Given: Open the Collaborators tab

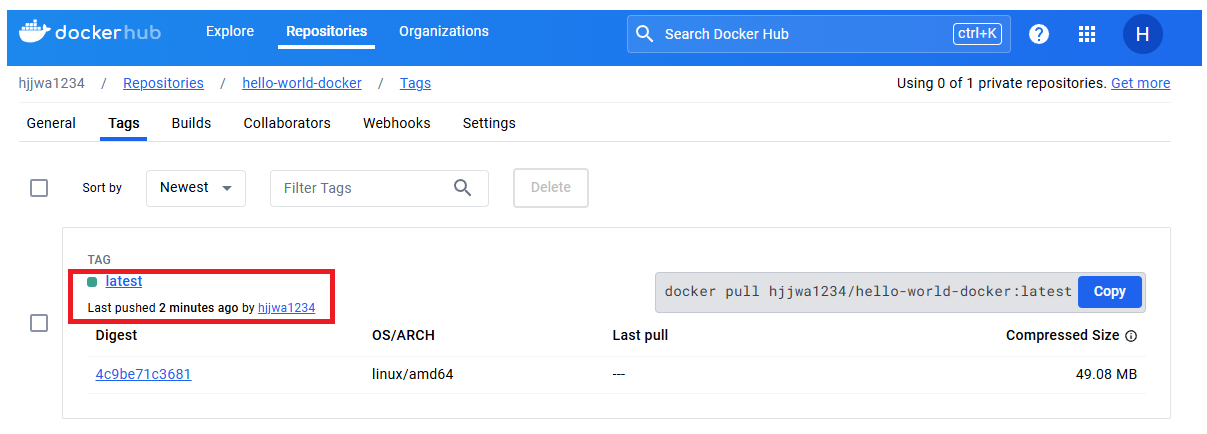Looking at the screenshot, I should point(287,123).
